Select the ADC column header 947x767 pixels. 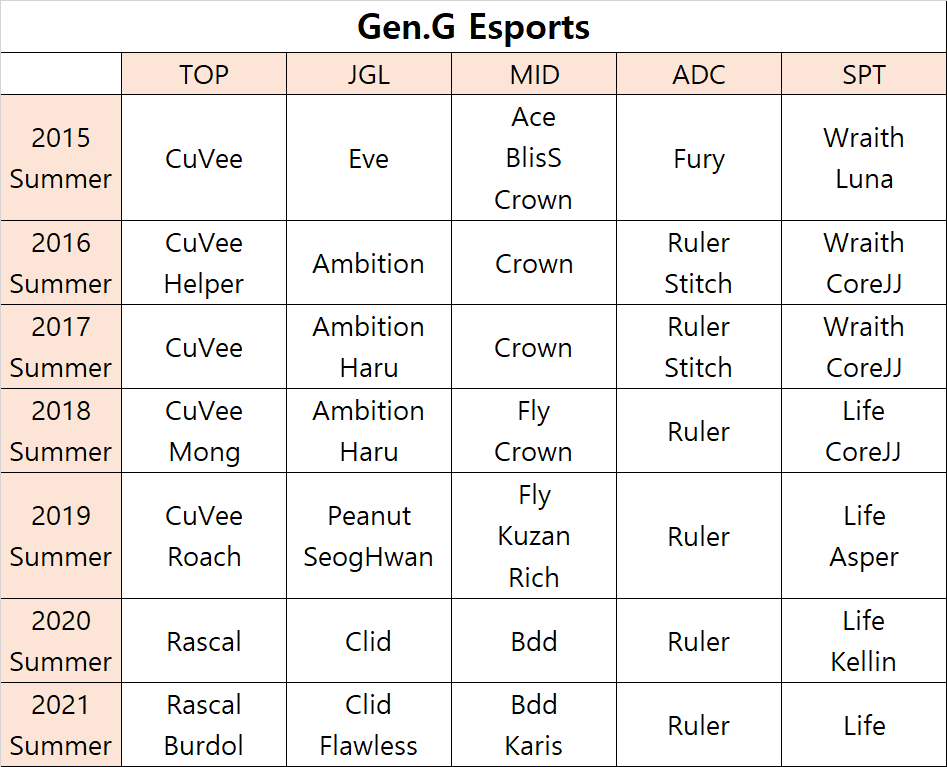pyautogui.click(x=699, y=74)
